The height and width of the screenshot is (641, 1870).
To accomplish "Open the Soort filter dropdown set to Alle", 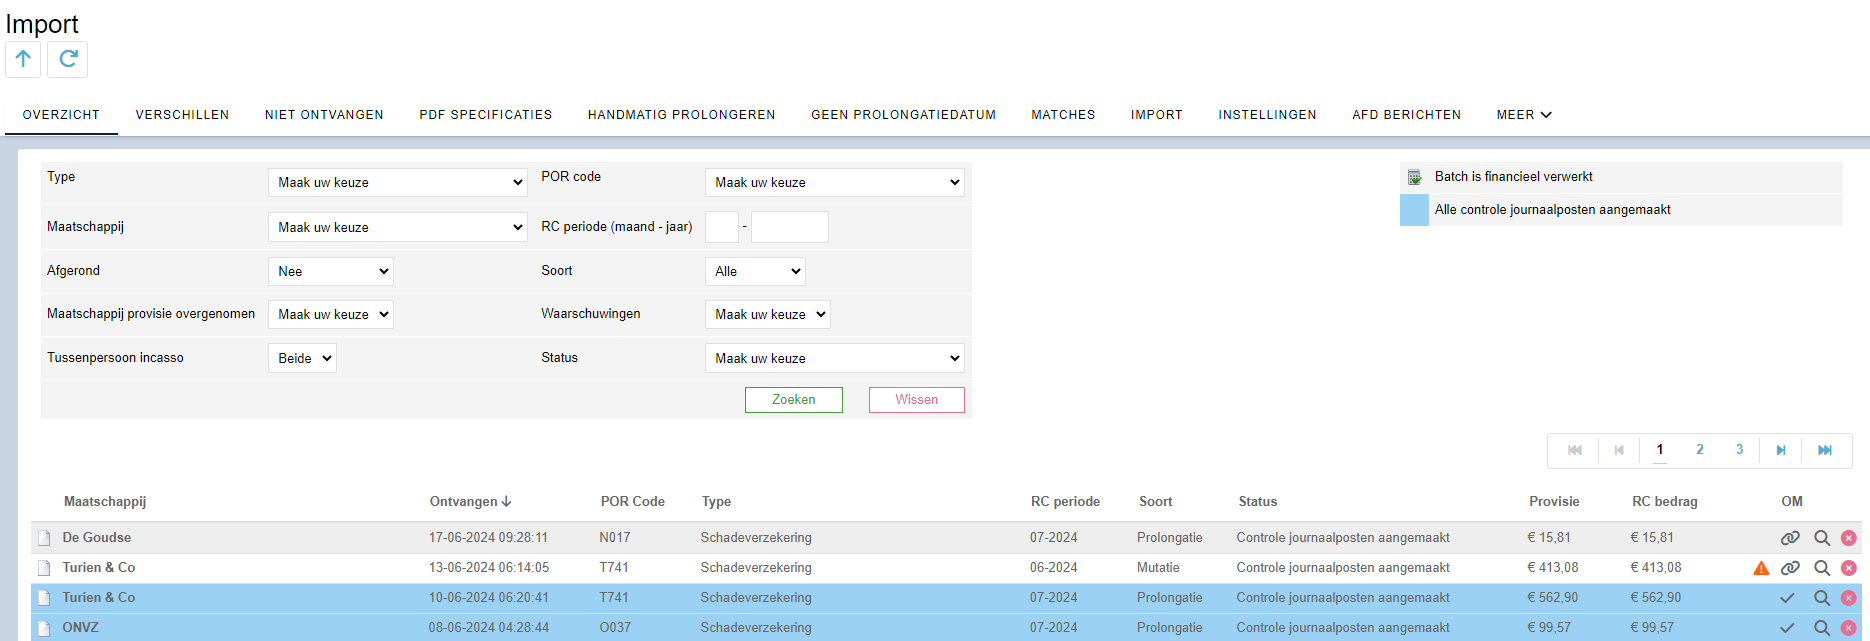I will tap(755, 271).
